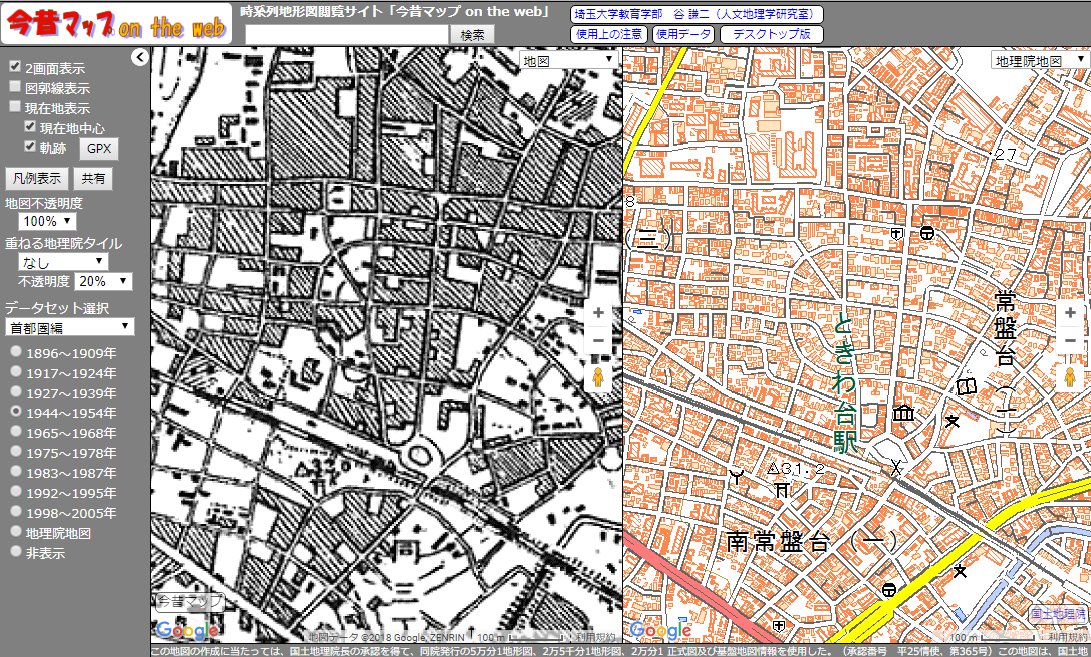Viewport: 1091px width, 657px height.
Task: Click the 国土地理院 badge on the right map
Action: point(1058,614)
